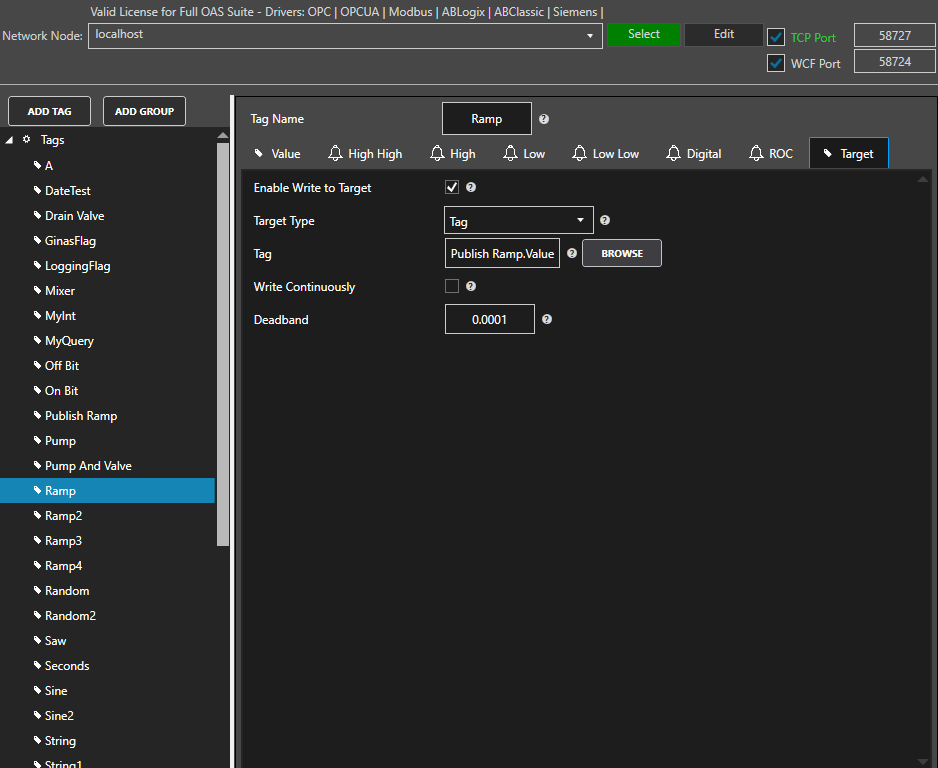The height and width of the screenshot is (768, 938).
Task: Click help icon next to Deadband field
Action: [547, 320]
